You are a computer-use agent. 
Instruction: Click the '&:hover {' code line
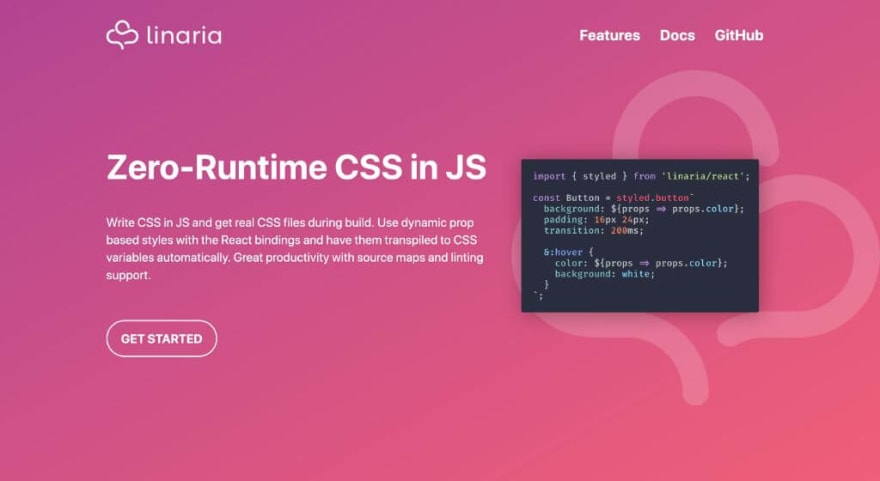pos(569,252)
